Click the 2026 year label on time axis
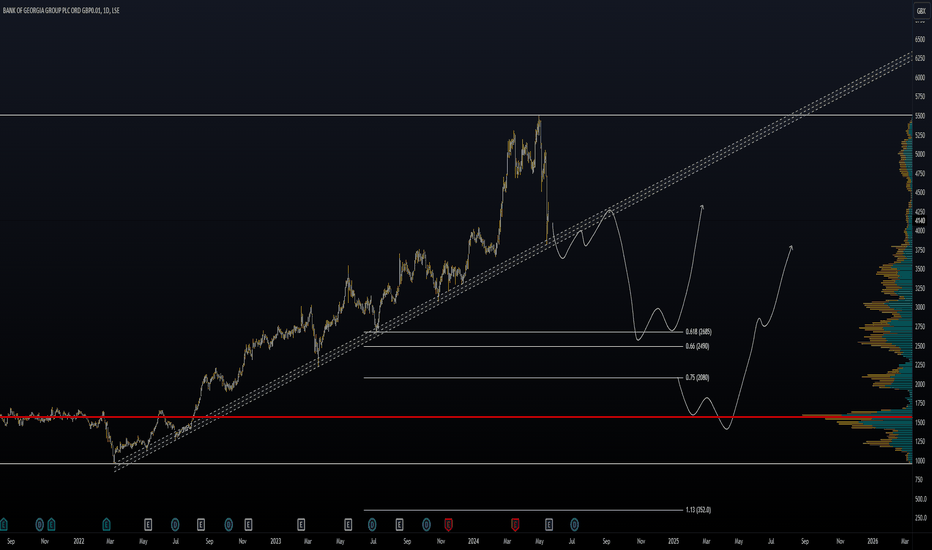This screenshot has height=550, width=932. tap(873, 541)
